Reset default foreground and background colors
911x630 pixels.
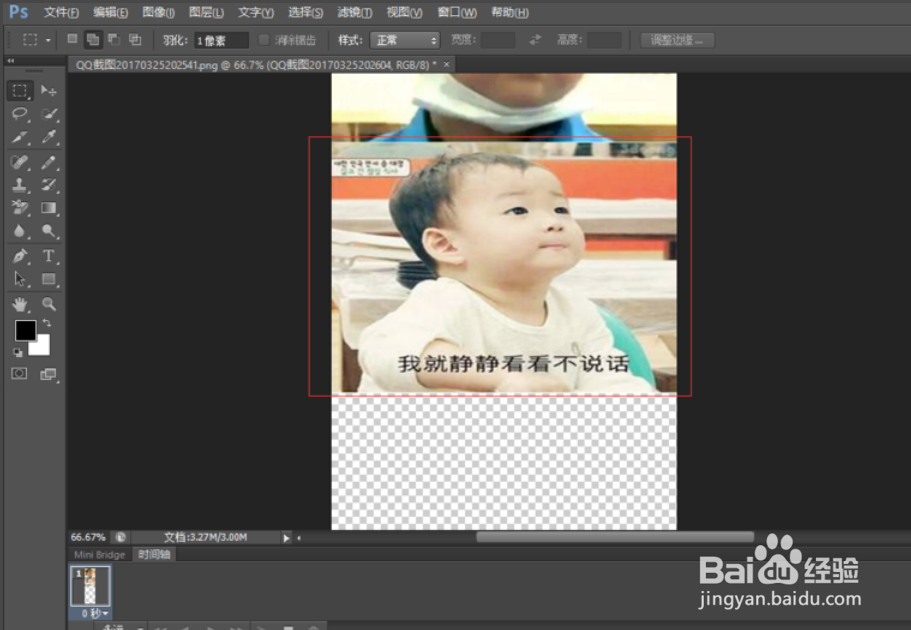(17, 352)
